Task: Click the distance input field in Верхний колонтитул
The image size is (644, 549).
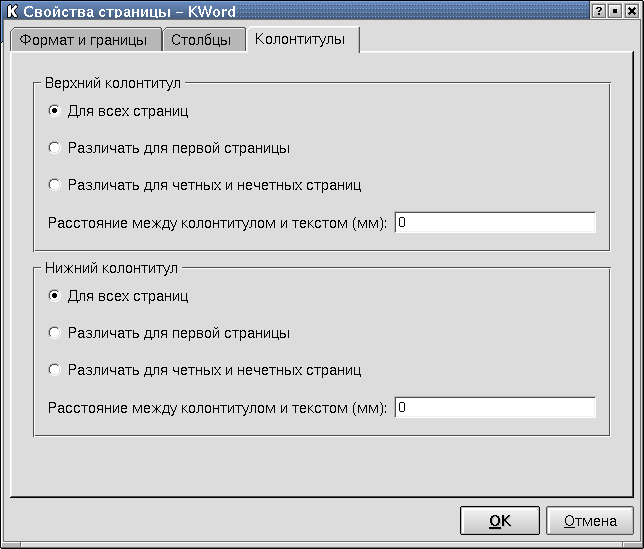Action: coord(495,223)
